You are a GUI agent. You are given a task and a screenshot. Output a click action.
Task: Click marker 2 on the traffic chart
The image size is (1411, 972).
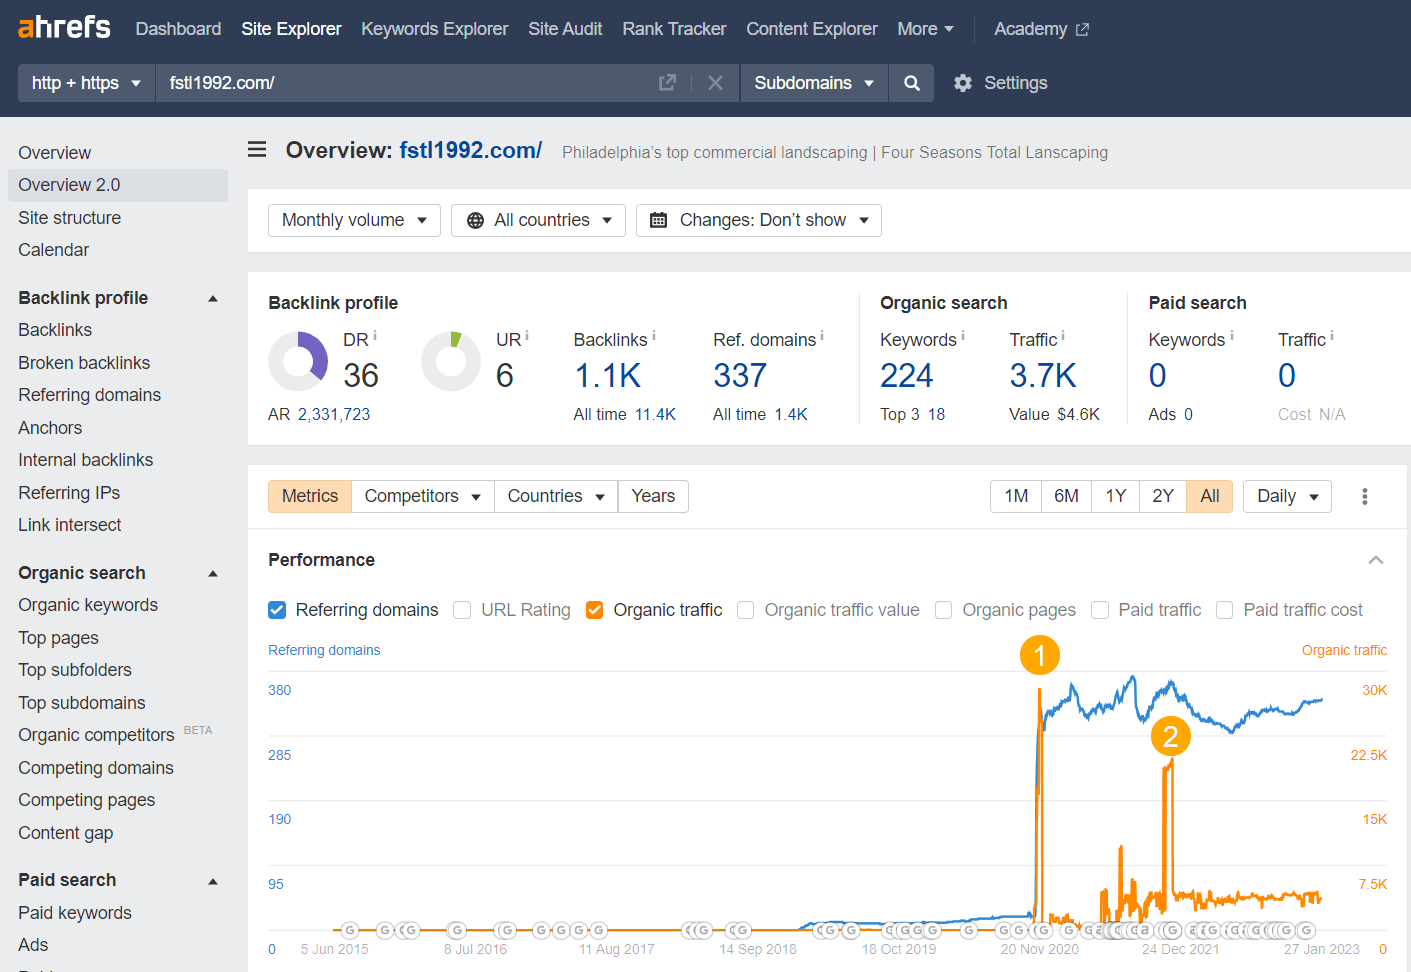click(1170, 735)
